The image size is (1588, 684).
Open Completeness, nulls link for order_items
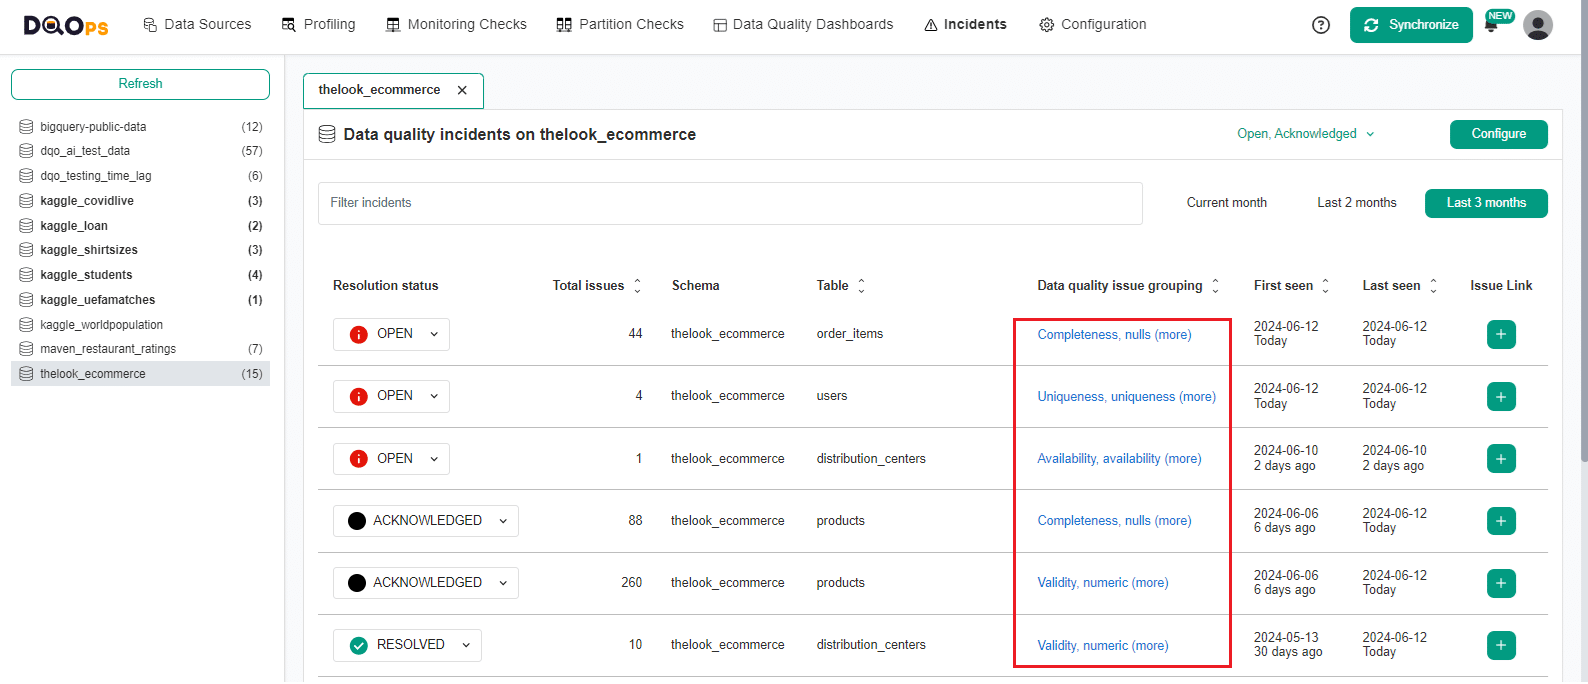1114,335
